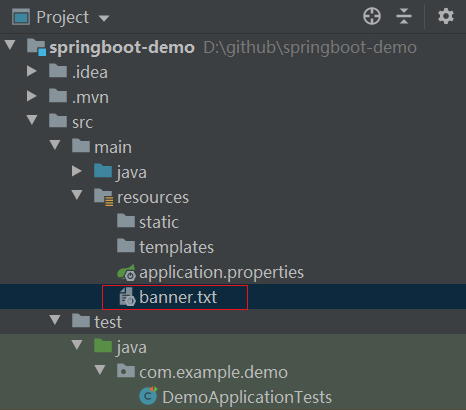Expand the main java folder arrow
This screenshot has width=466, height=410.
77,171
